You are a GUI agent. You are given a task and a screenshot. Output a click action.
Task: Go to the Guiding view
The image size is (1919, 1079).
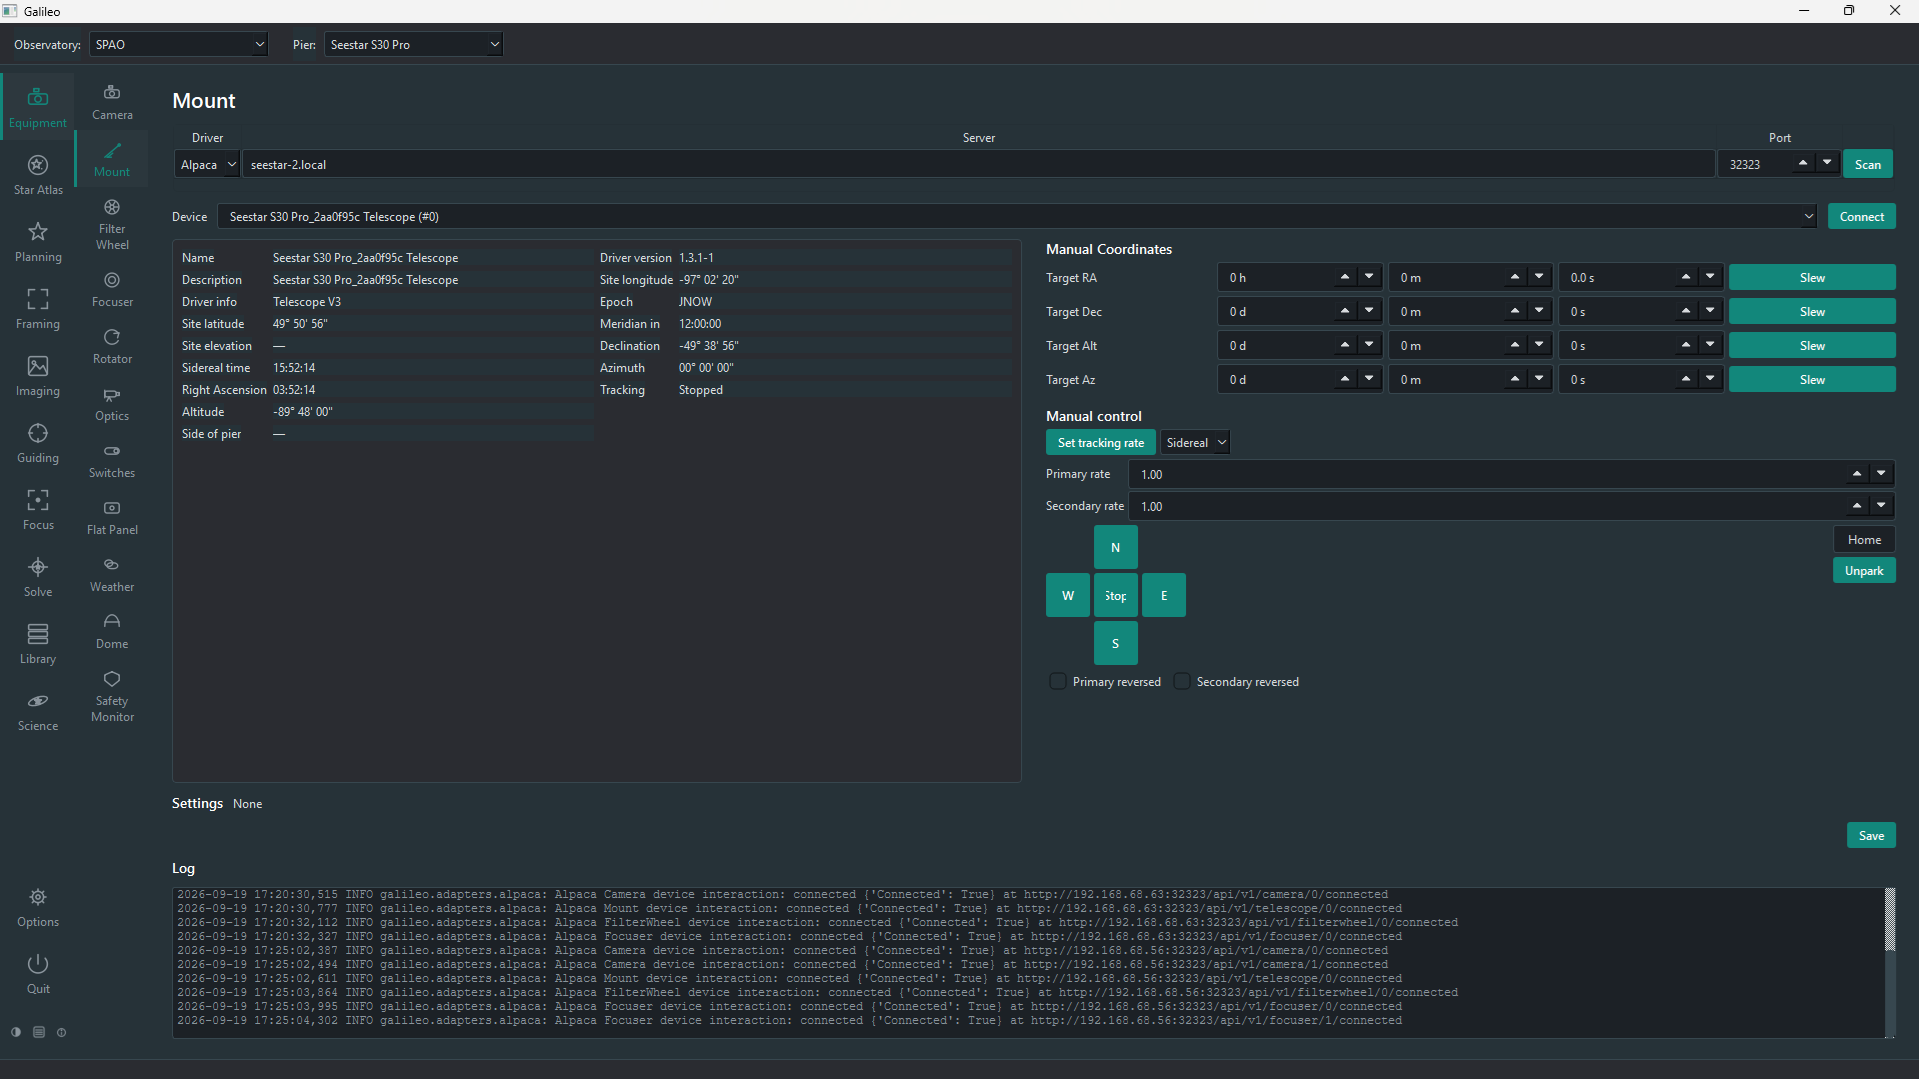[x=38, y=443]
